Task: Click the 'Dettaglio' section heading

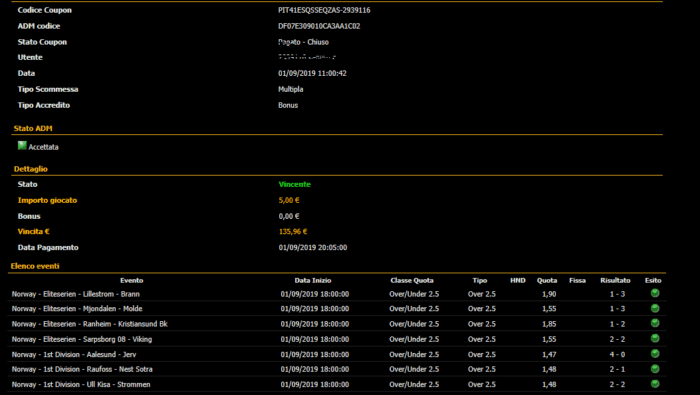Action: pyautogui.click(x=30, y=169)
